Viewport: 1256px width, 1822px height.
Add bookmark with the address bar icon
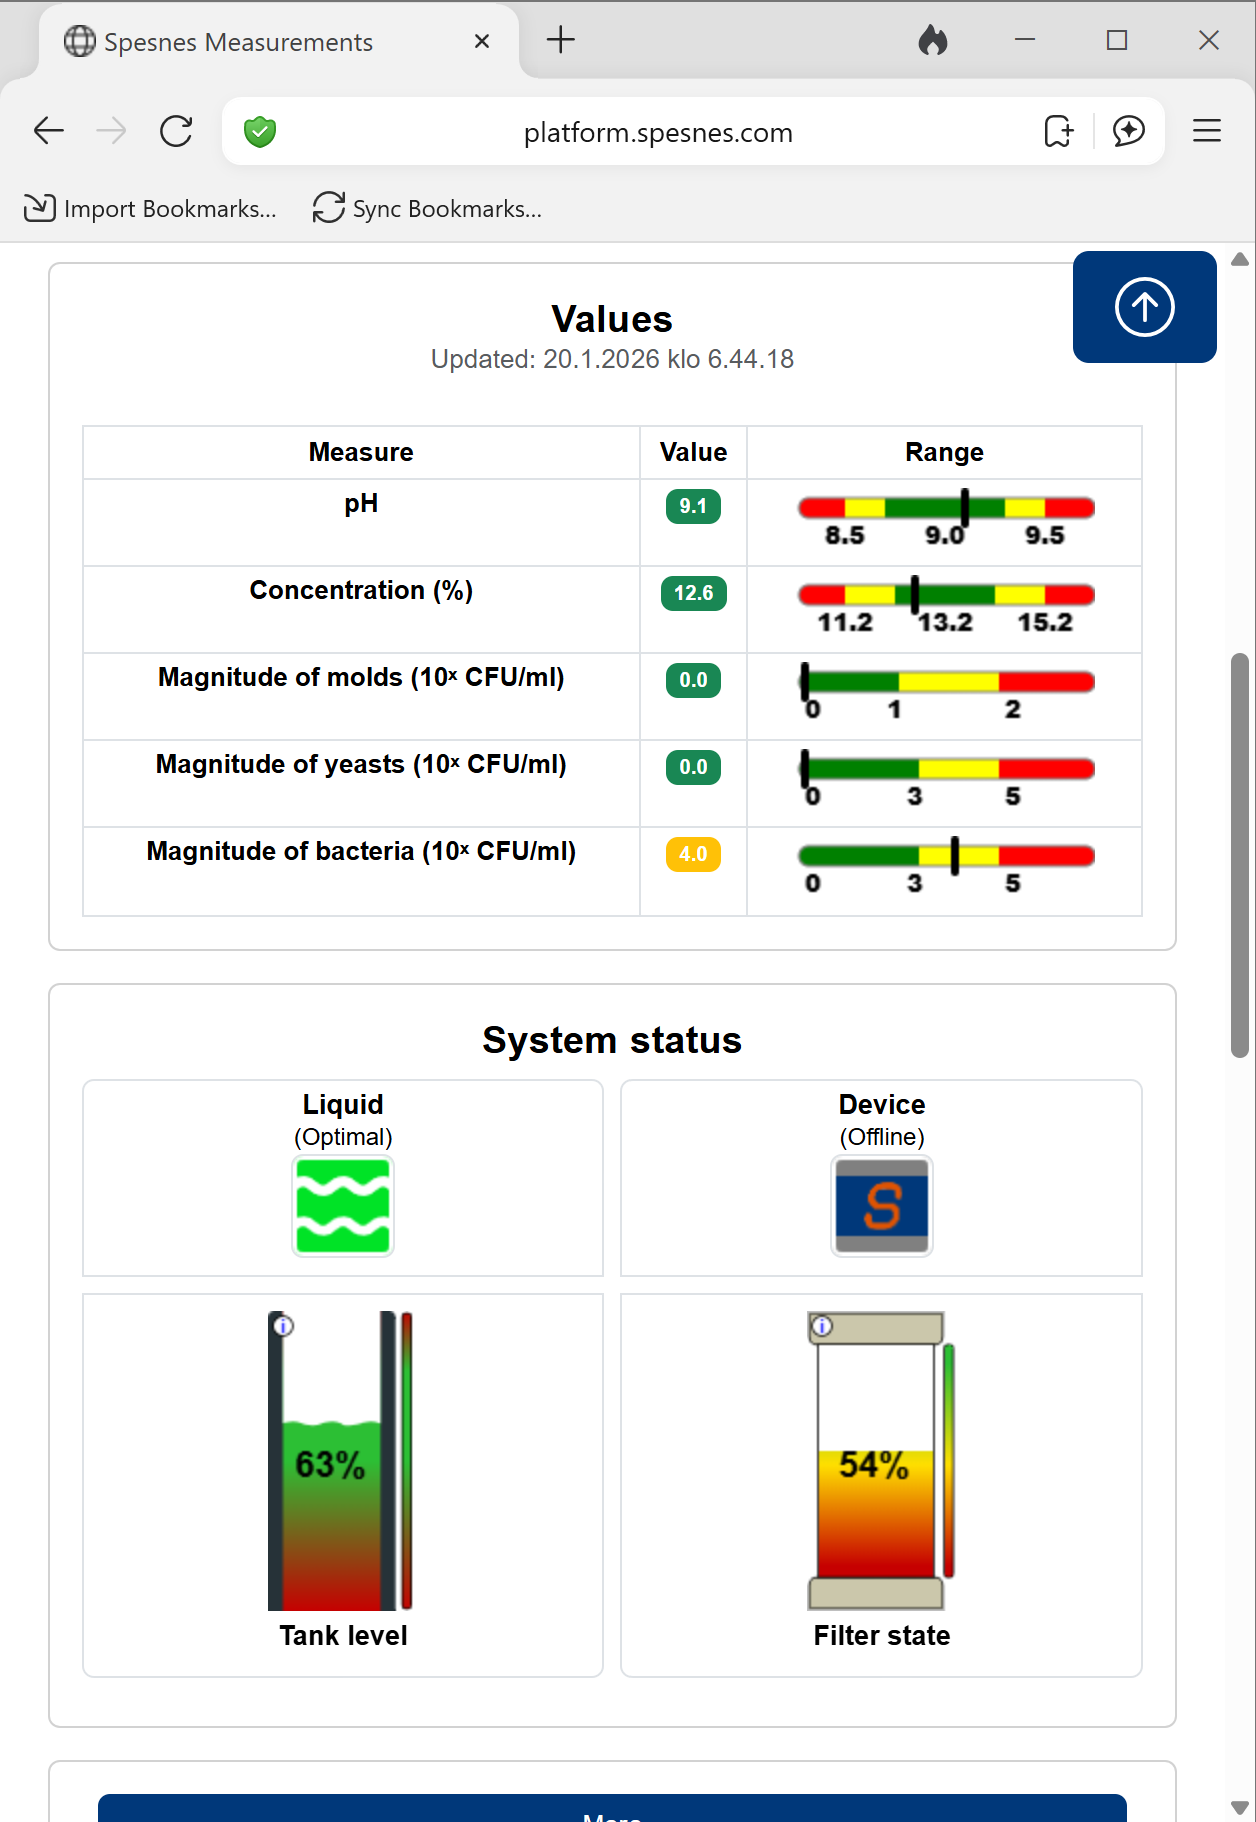tap(1058, 132)
